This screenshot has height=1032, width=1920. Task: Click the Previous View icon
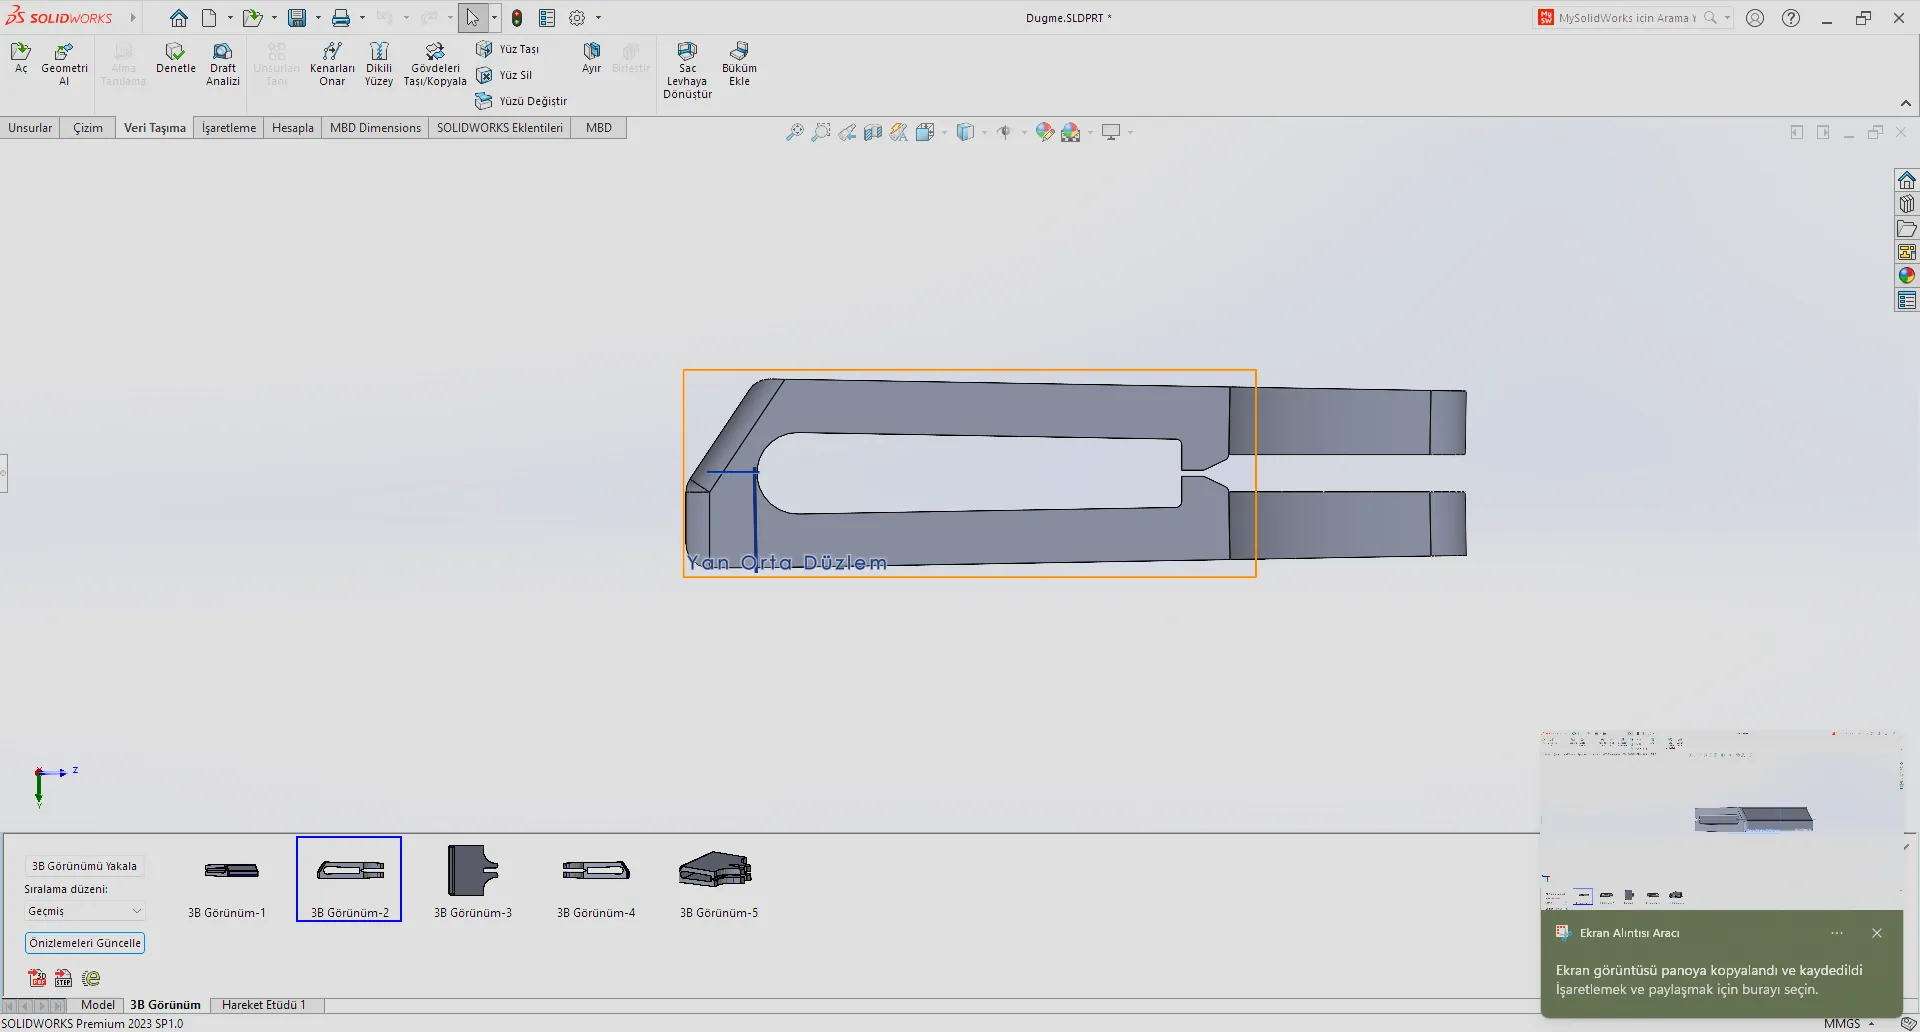coord(846,132)
